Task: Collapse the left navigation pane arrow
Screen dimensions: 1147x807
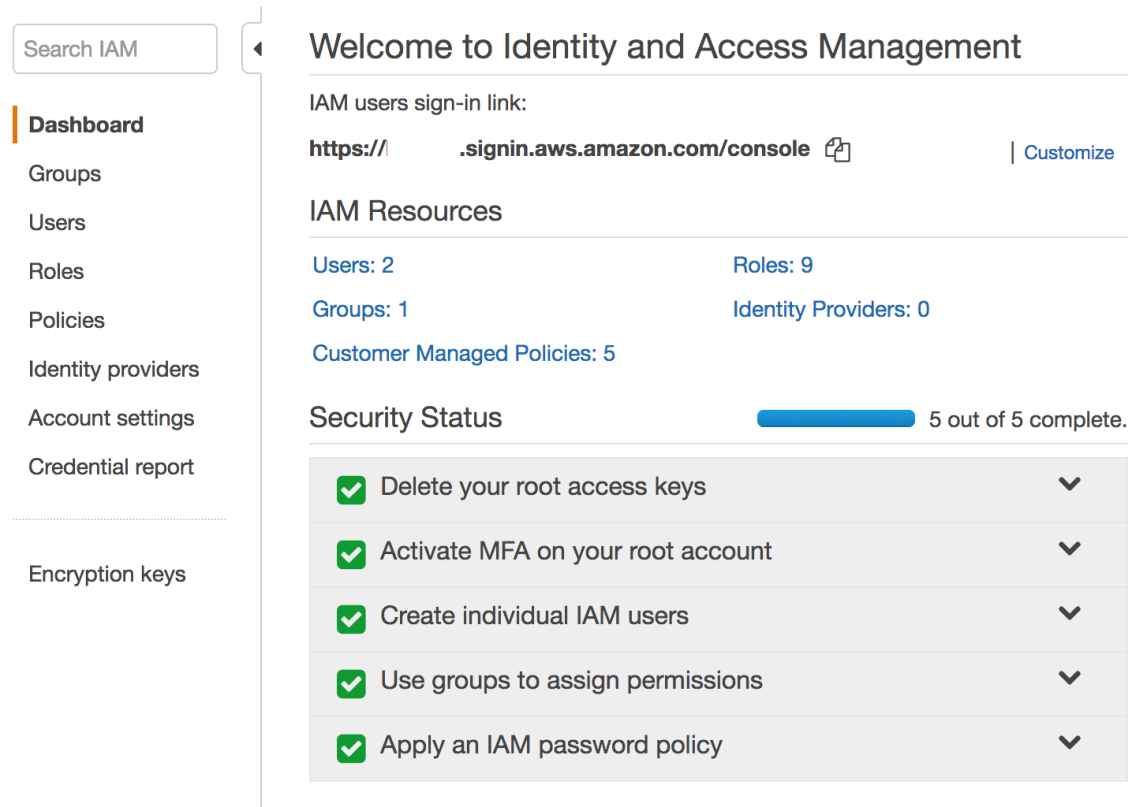Action: coord(257,49)
